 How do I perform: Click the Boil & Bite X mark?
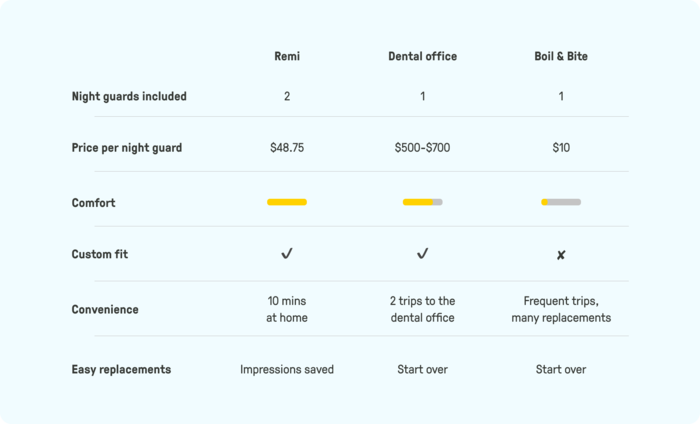point(561,255)
